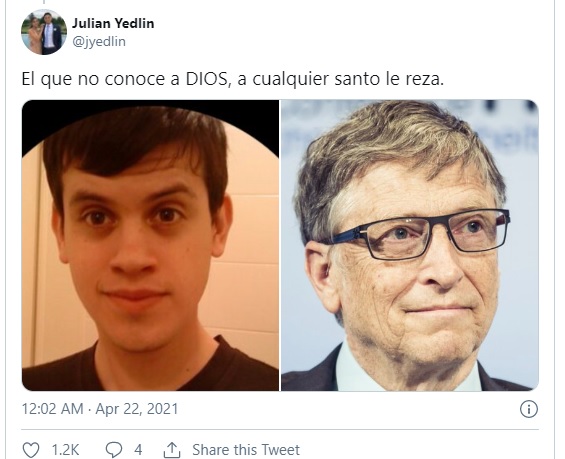View the 4 replies count

tap(138, 450)
